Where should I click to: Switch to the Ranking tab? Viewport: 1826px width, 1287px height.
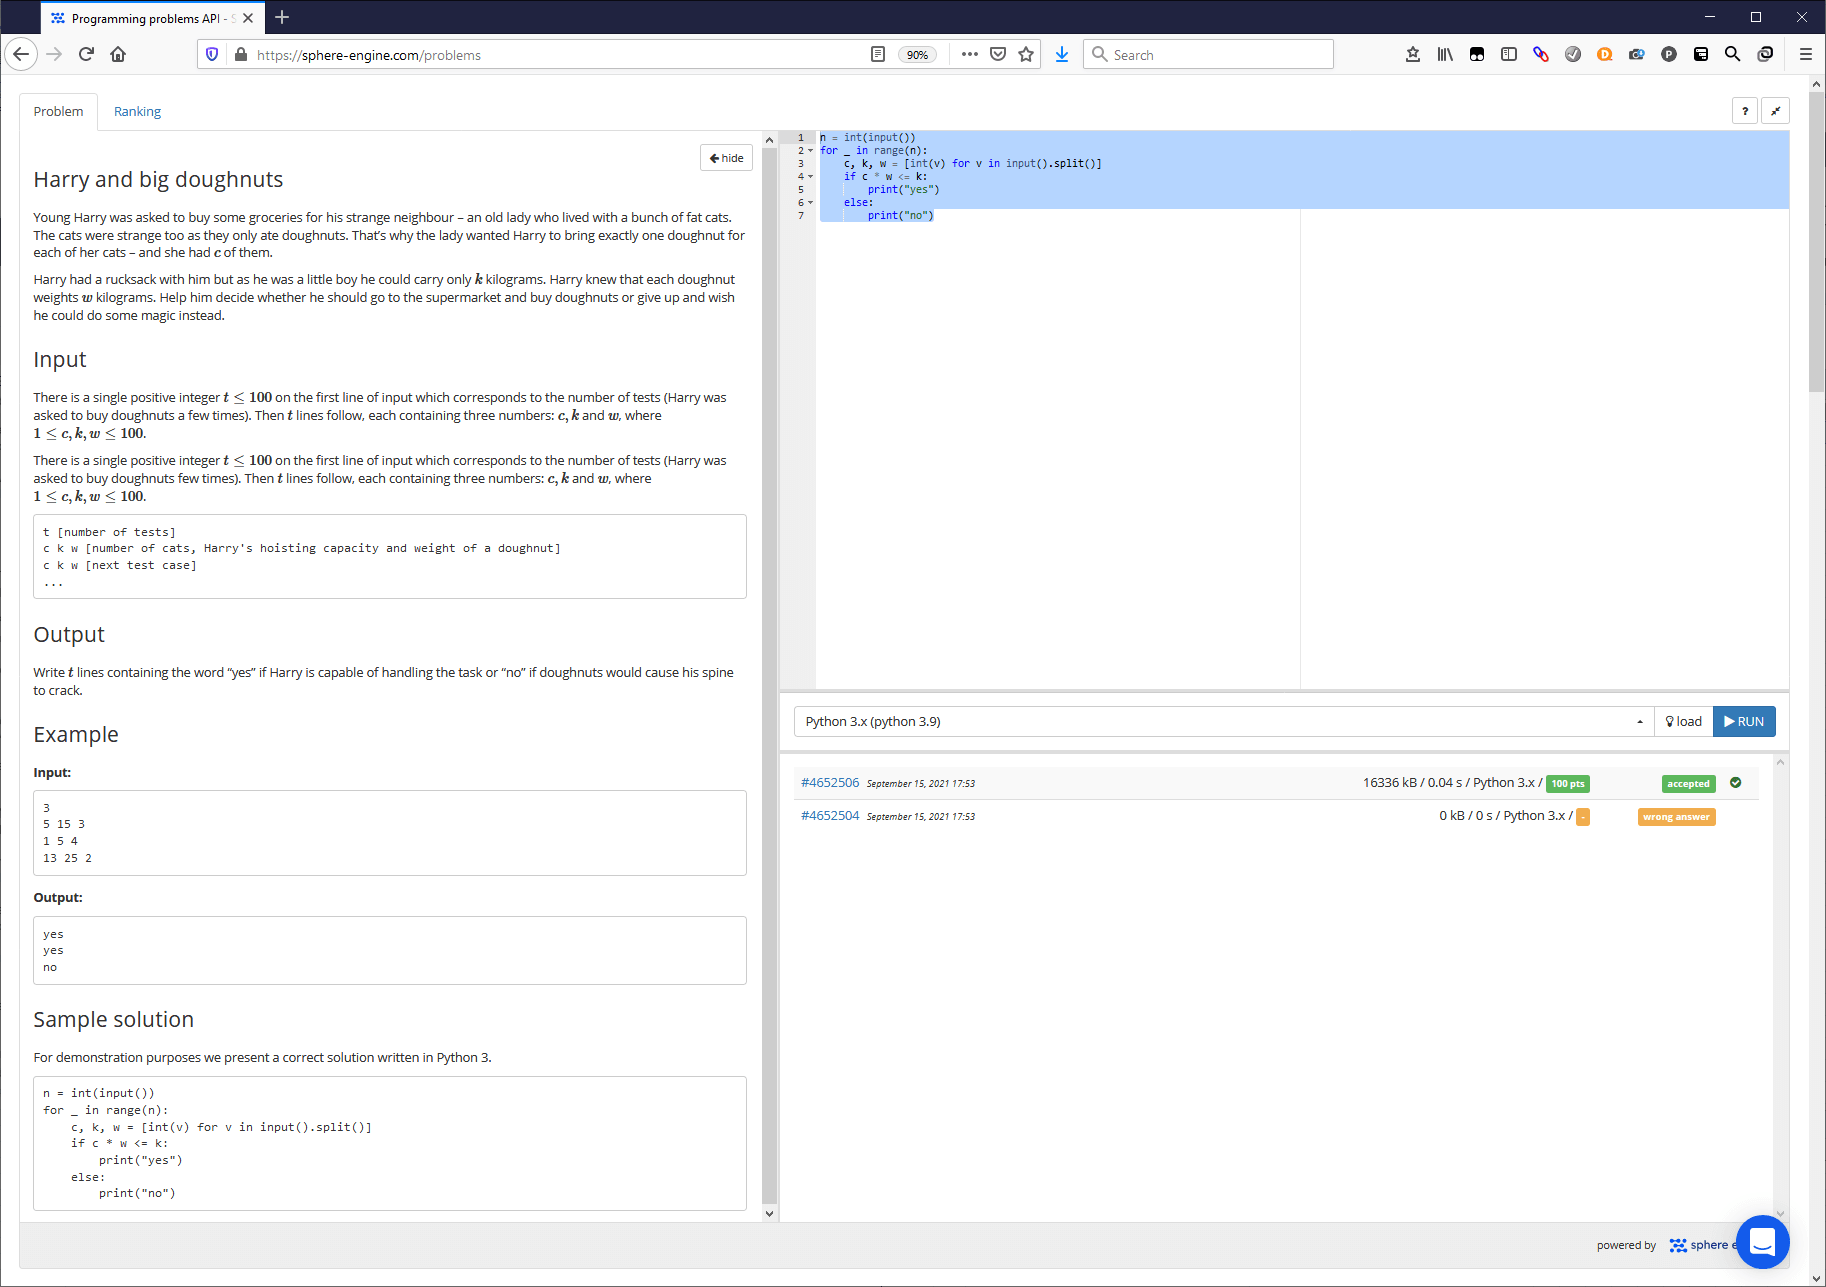137,111
